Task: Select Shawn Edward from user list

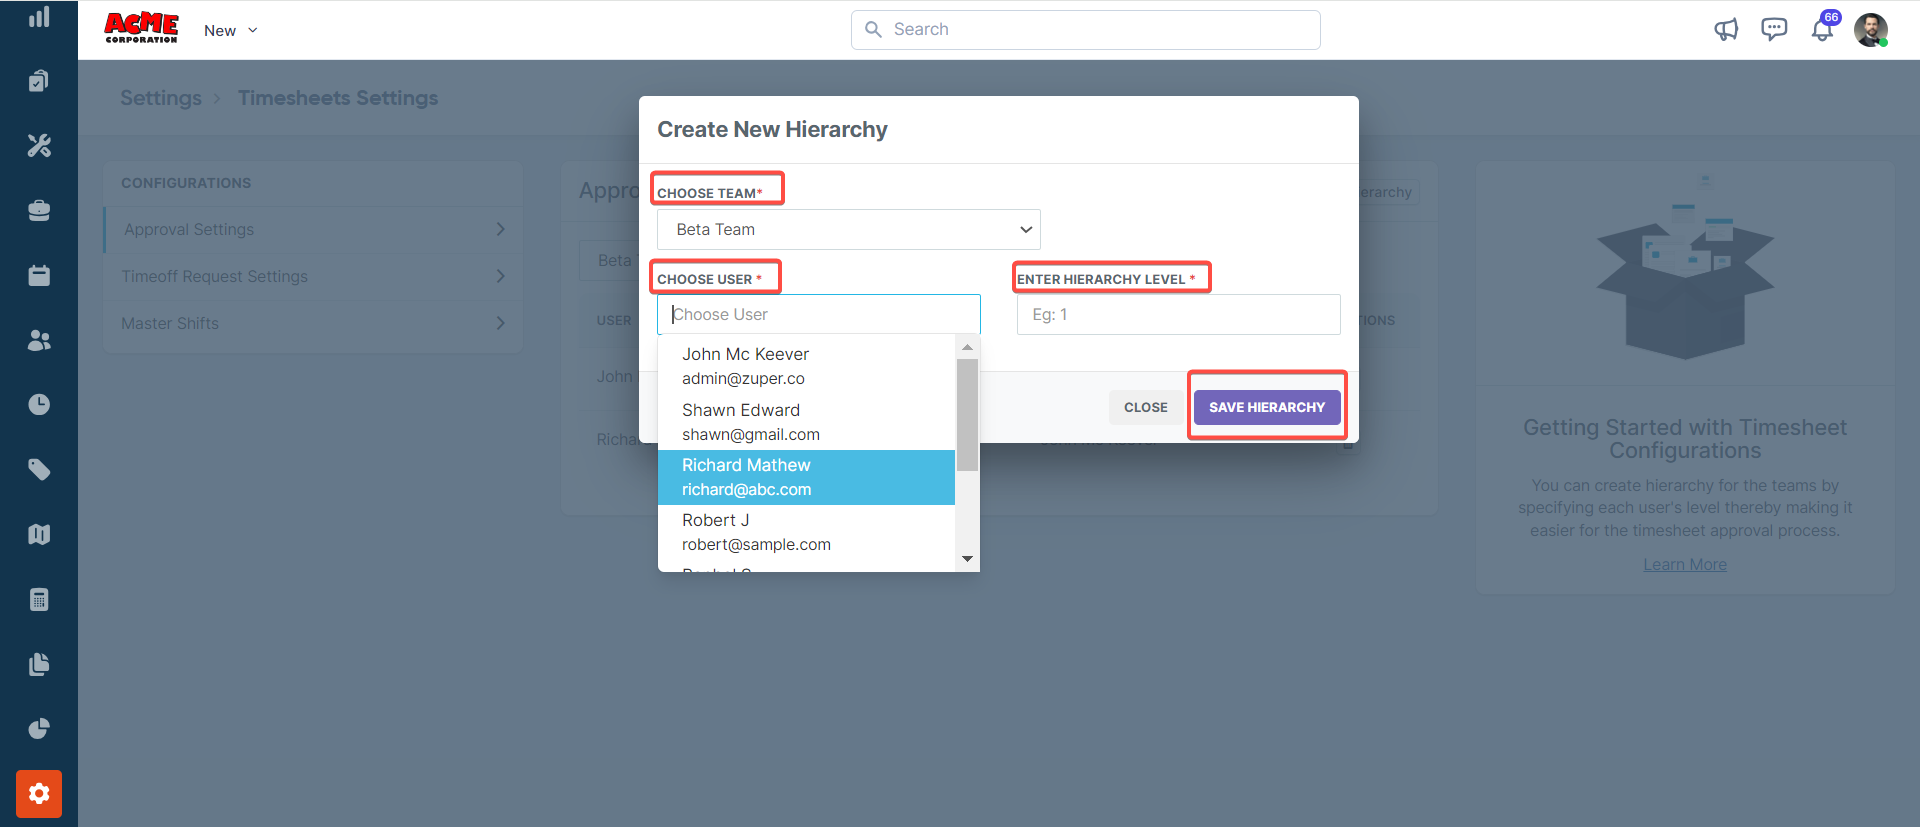Action: (x=806, y=422)
